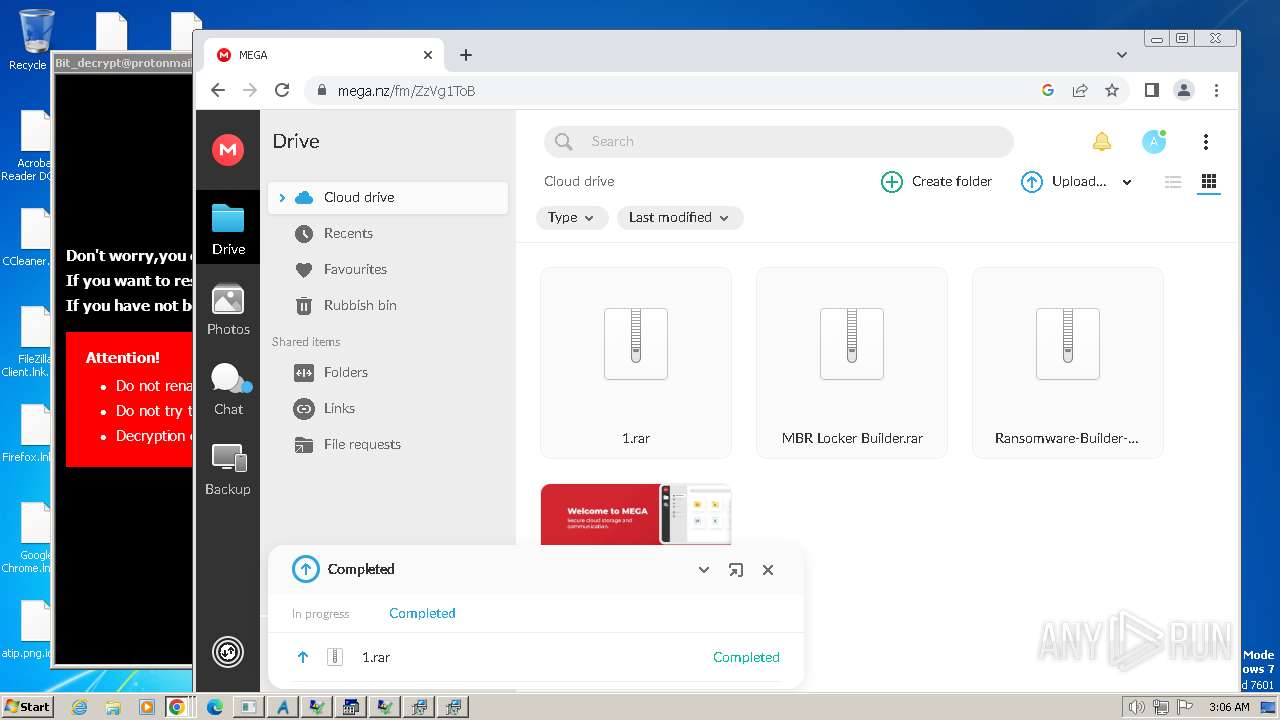The height and width of the screenshot is (720, 1280).
Task: Click the Chrome taskbar button
Action: tap(177, 707)
